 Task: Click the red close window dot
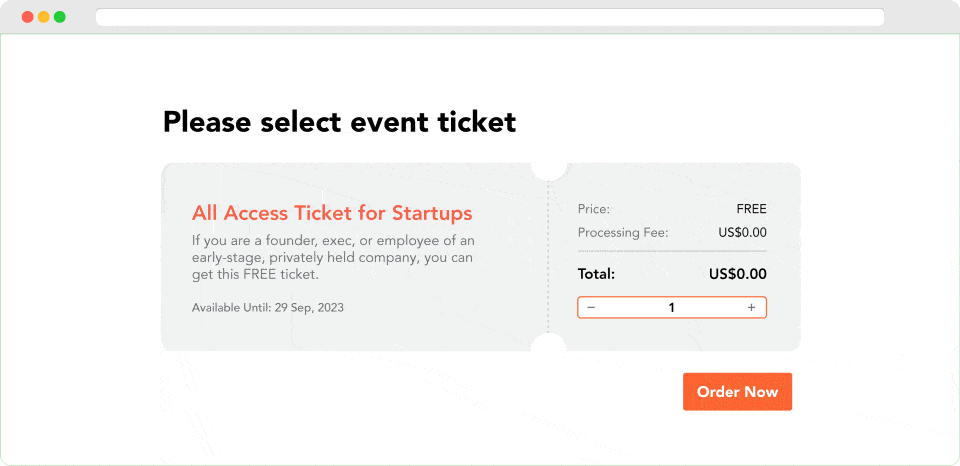click(x=27, y=17)
